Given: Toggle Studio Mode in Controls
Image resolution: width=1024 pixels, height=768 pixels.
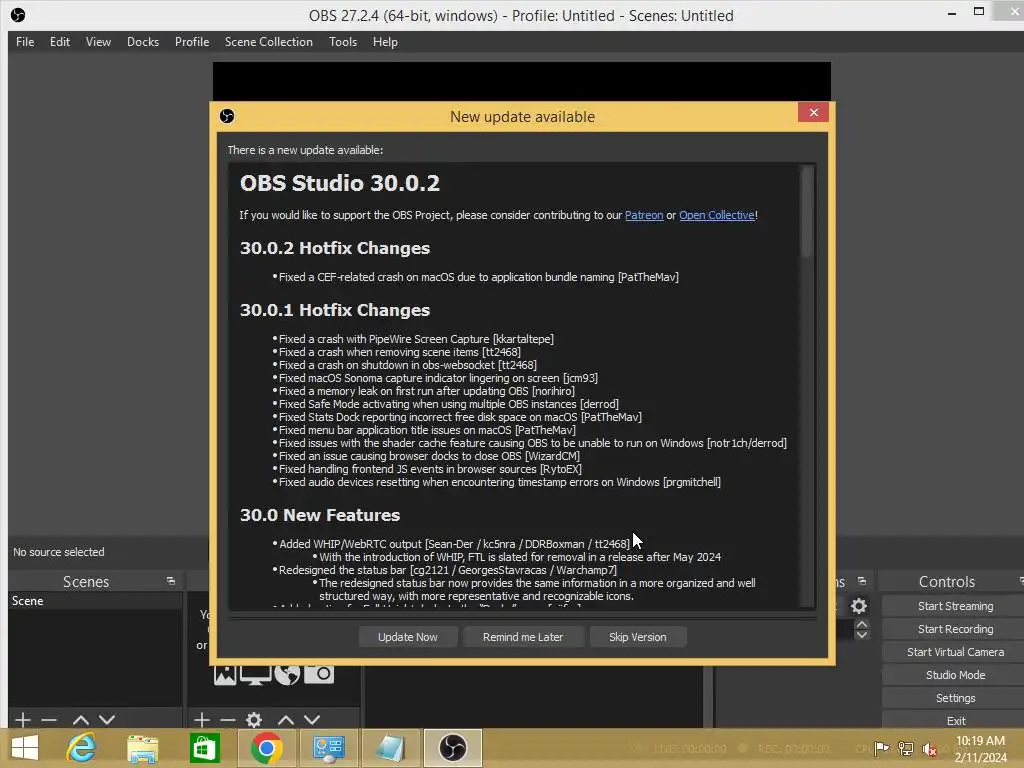Looking at the screenshot, I should click(955, 675).
